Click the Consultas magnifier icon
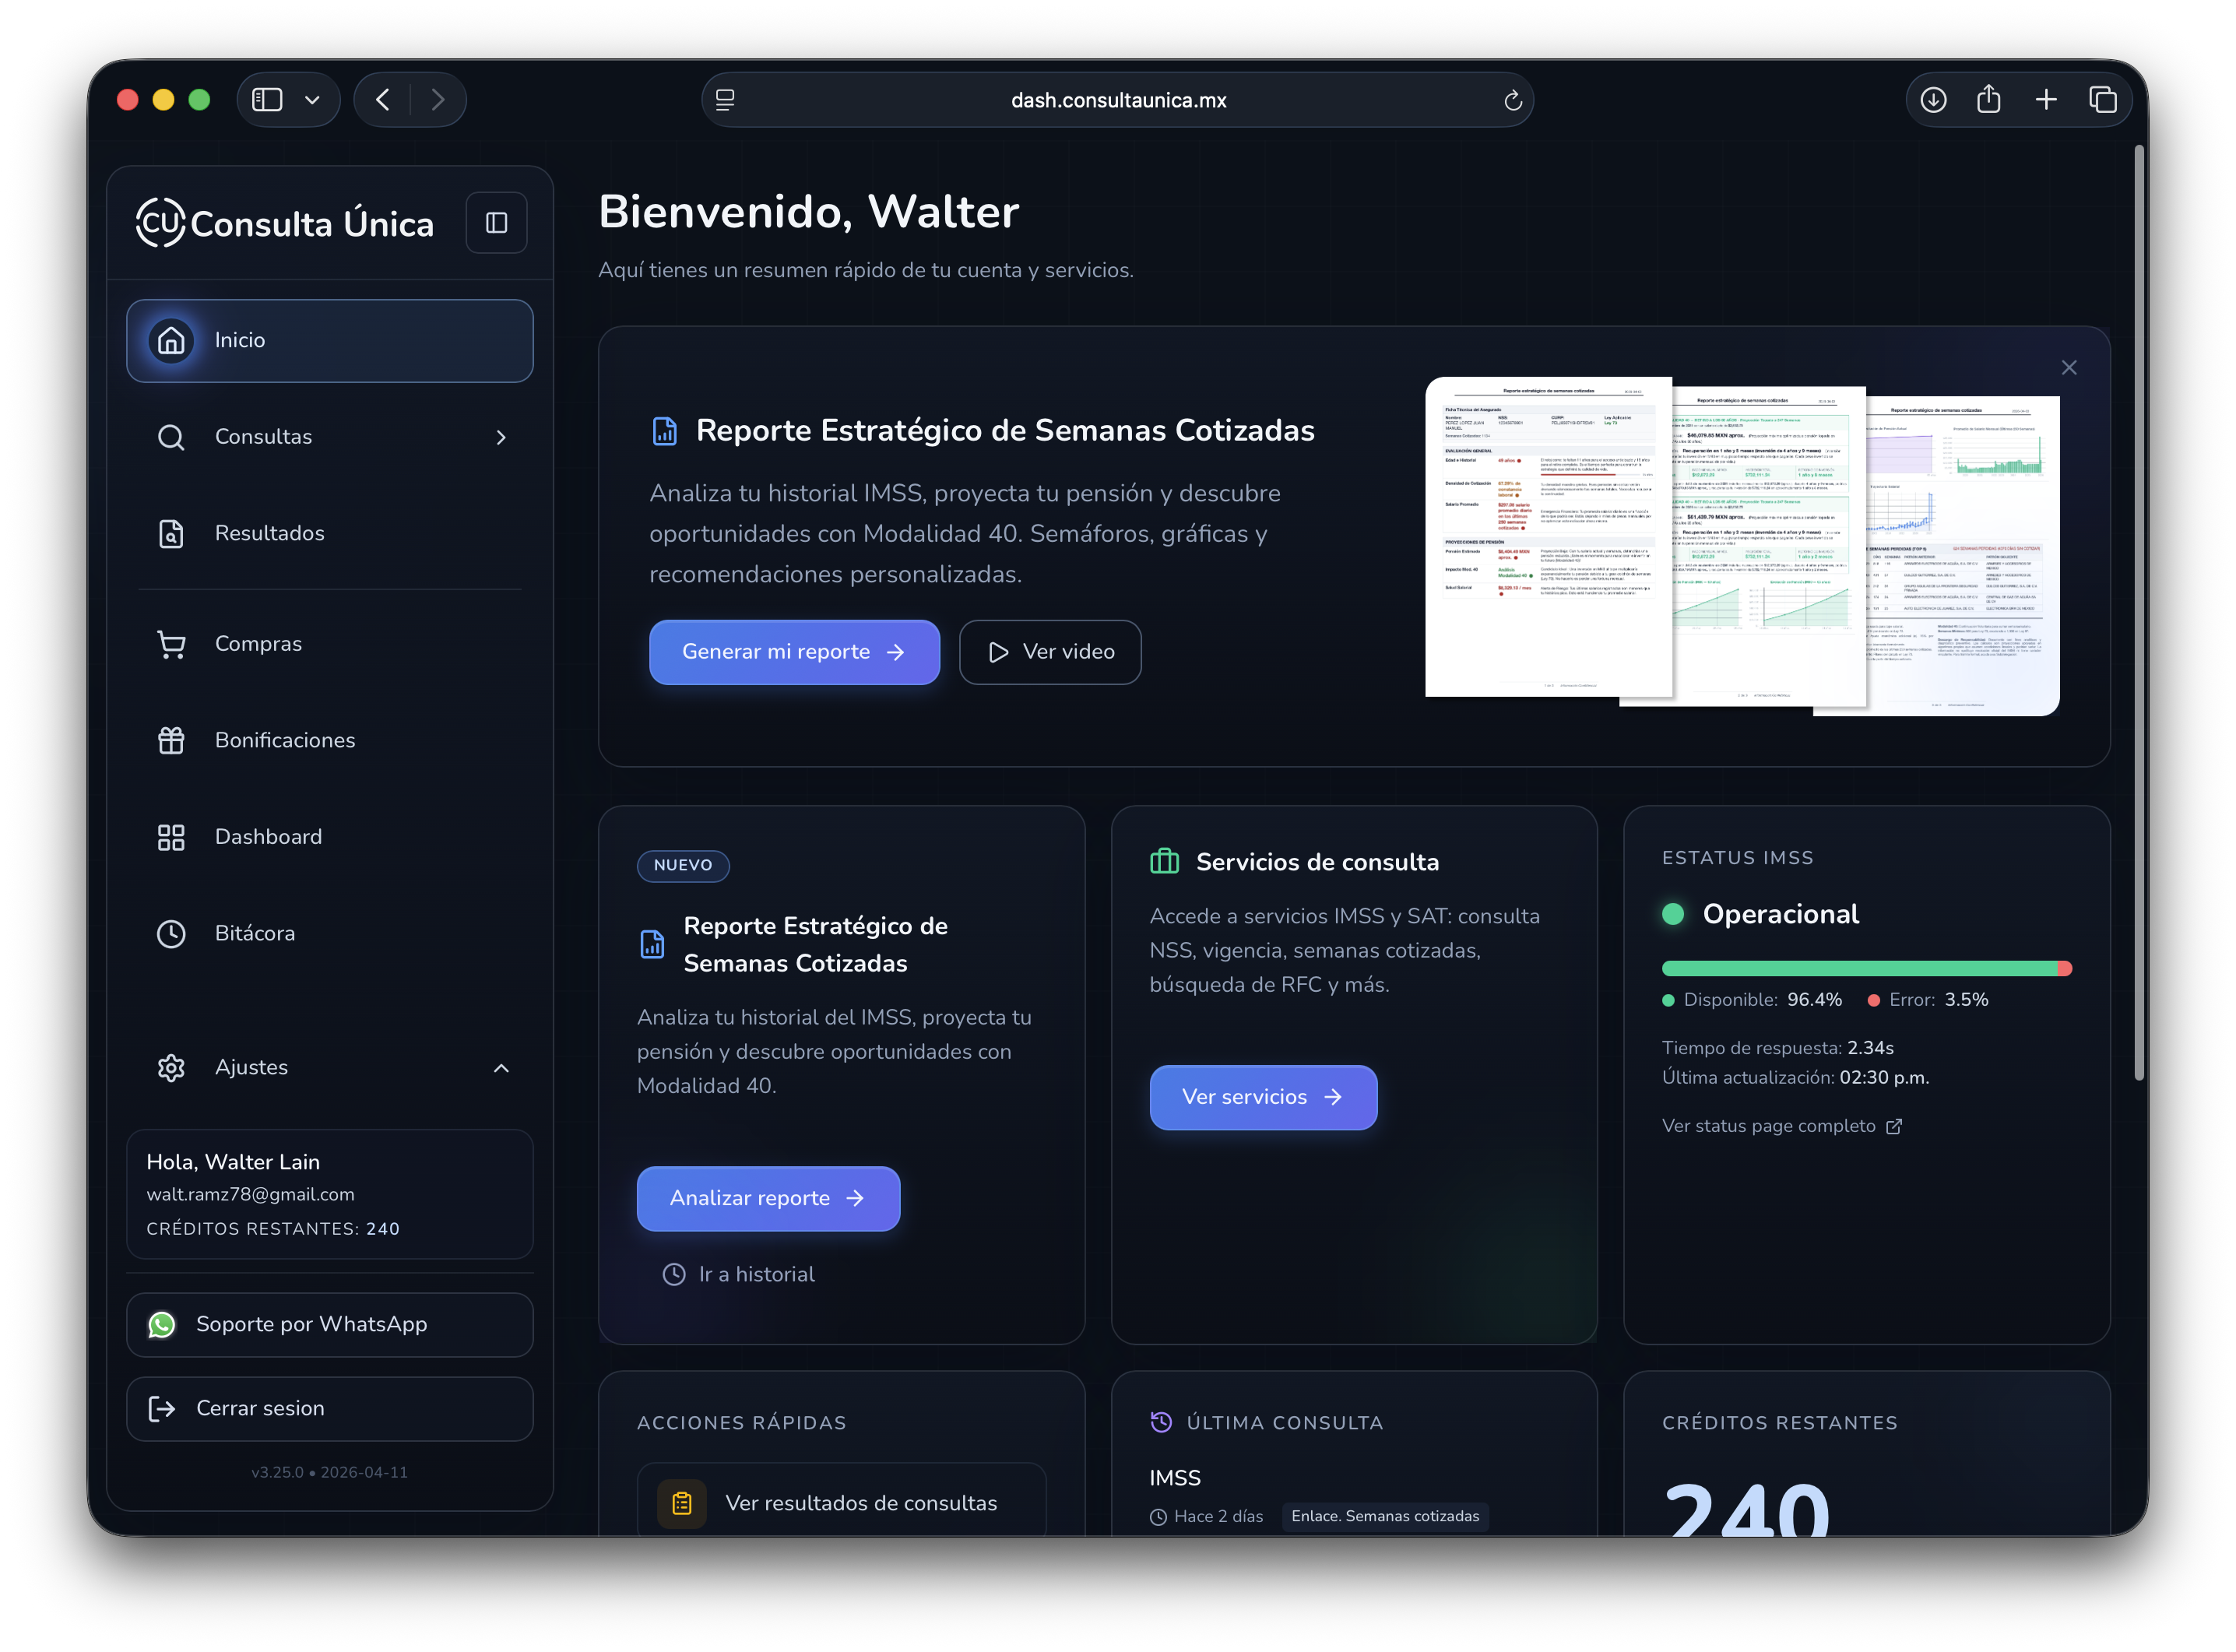This screenshot has height=1652, width=2236. point(171,437)
